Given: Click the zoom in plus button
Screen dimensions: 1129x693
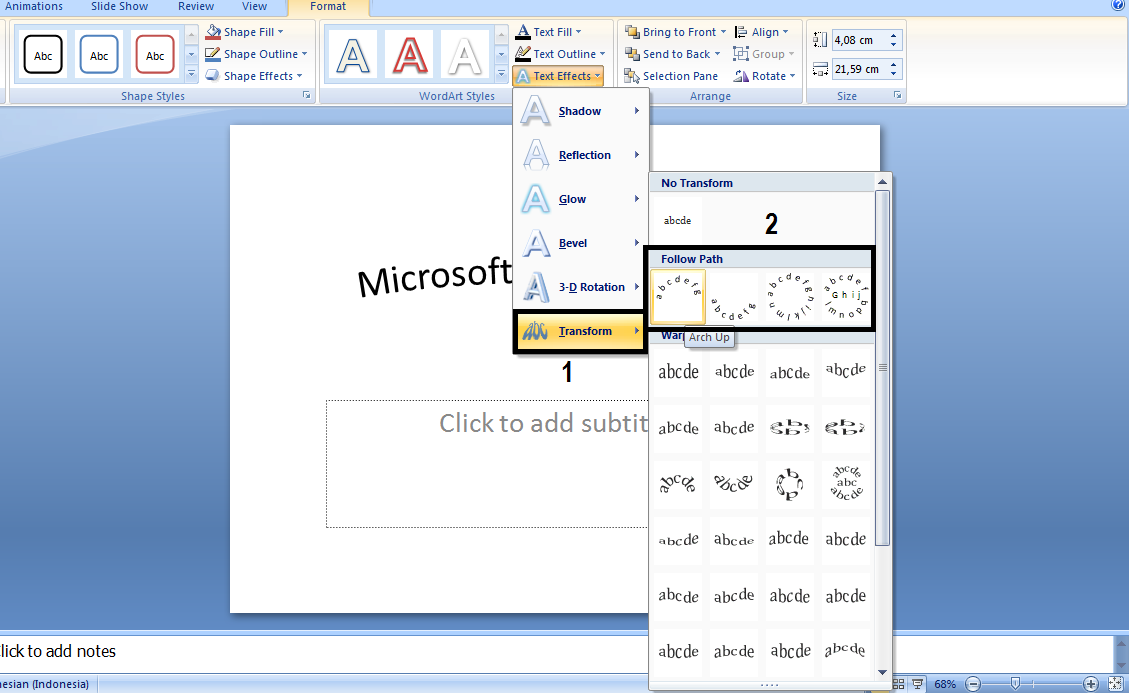Looking at the screenshot, I should [1091, 684].
